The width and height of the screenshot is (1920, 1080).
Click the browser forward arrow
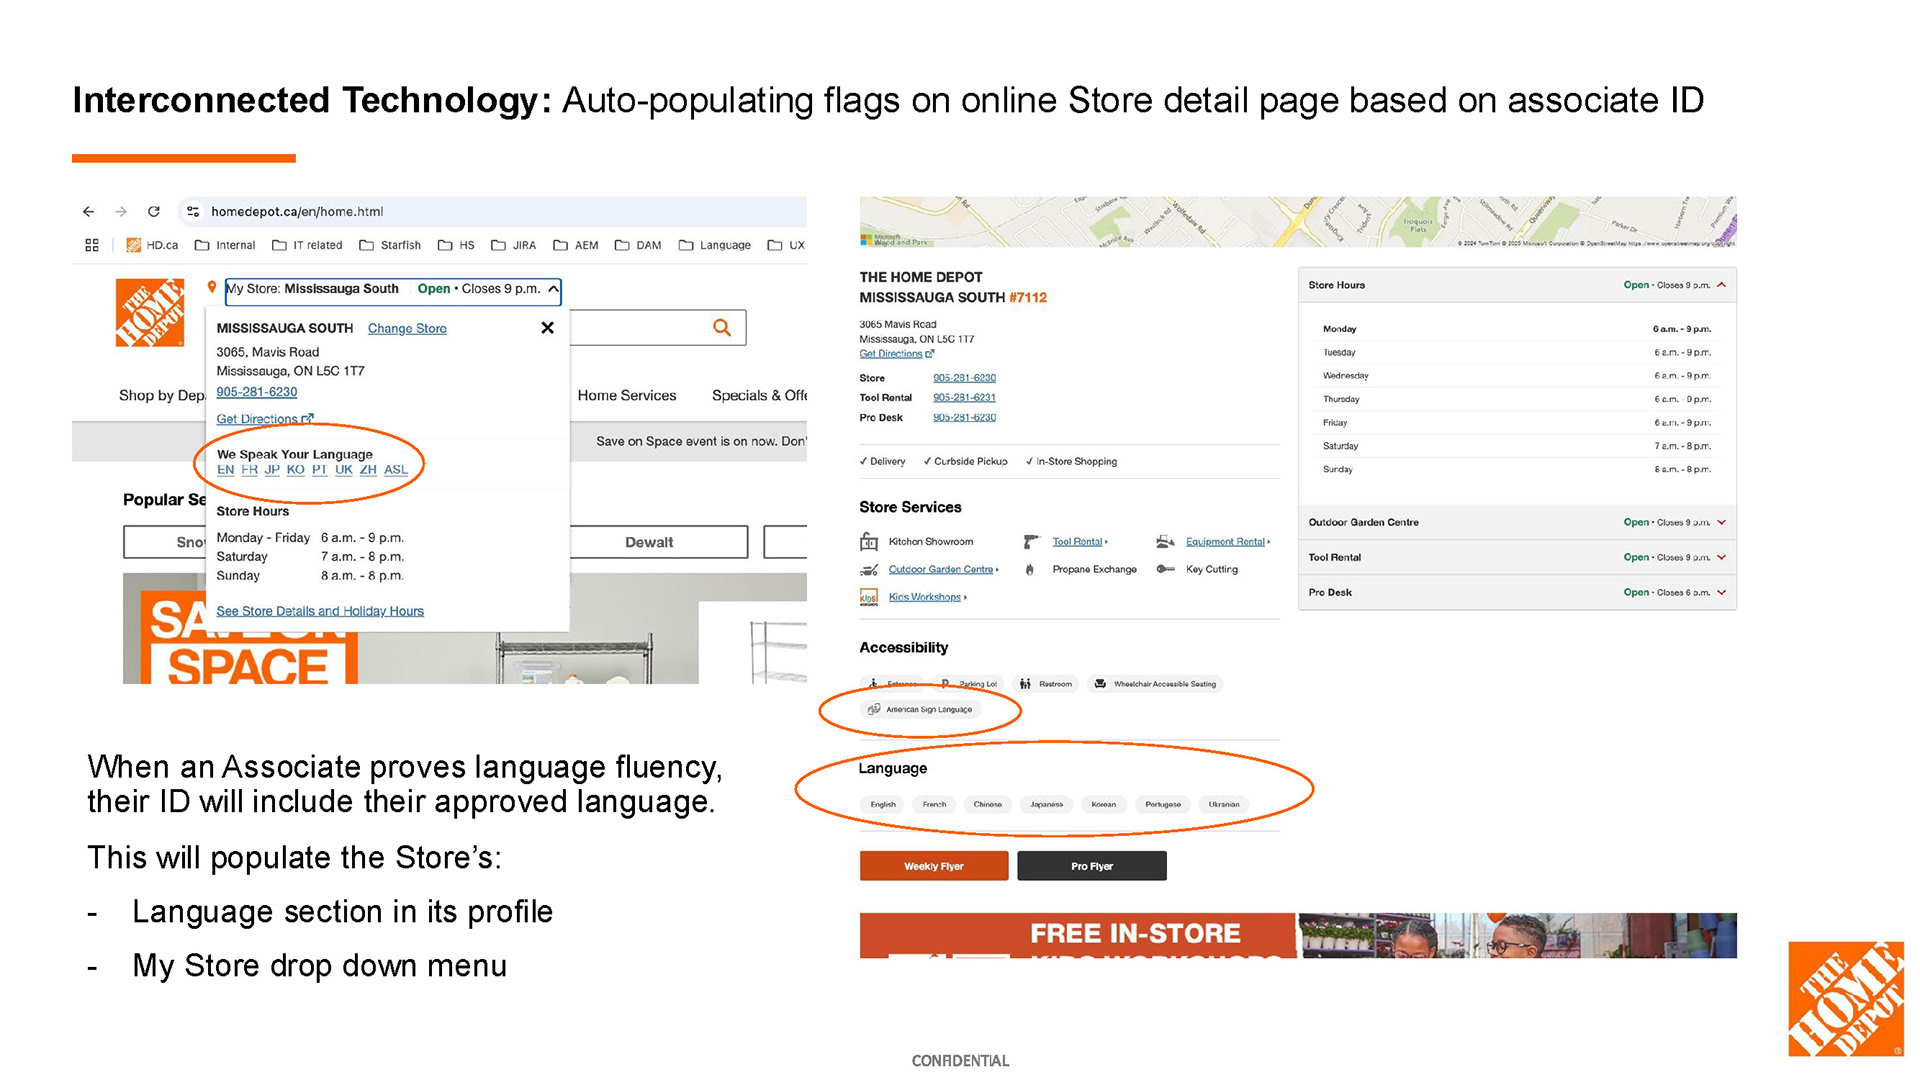tap(121, 212)
